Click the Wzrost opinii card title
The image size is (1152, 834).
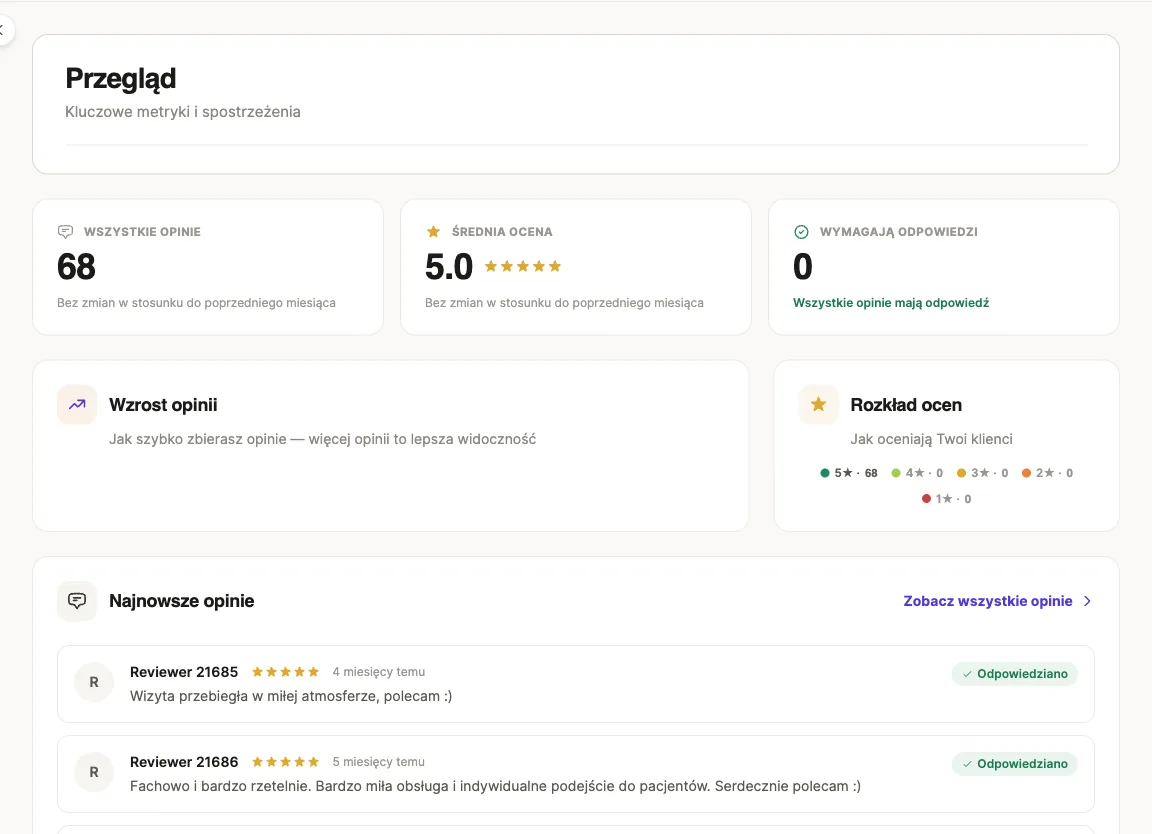click(x=163, y=405)
